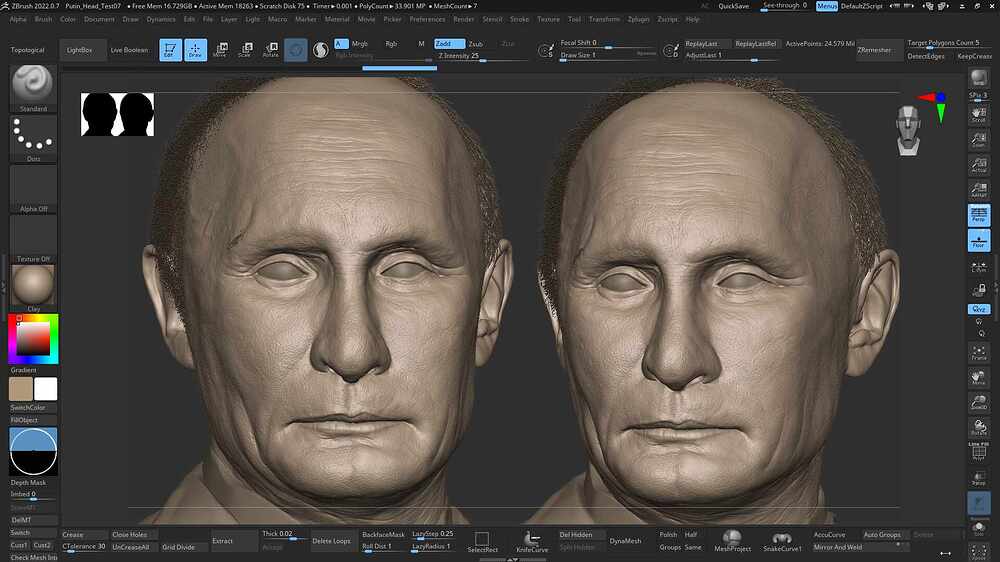Click the black head silhouette reference thumbnail

[x=117, y=114]
